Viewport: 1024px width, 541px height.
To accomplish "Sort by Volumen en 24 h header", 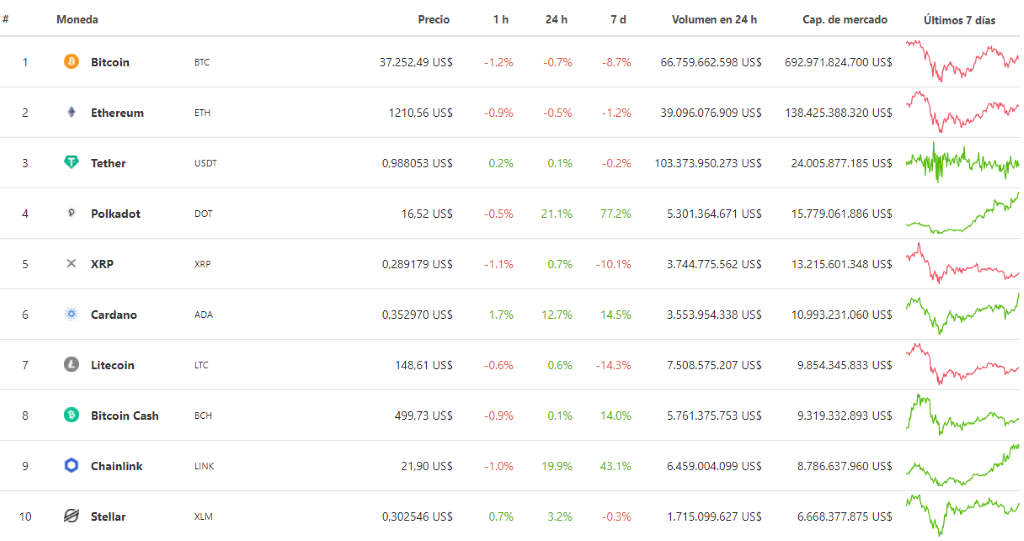I will point(714,20).
